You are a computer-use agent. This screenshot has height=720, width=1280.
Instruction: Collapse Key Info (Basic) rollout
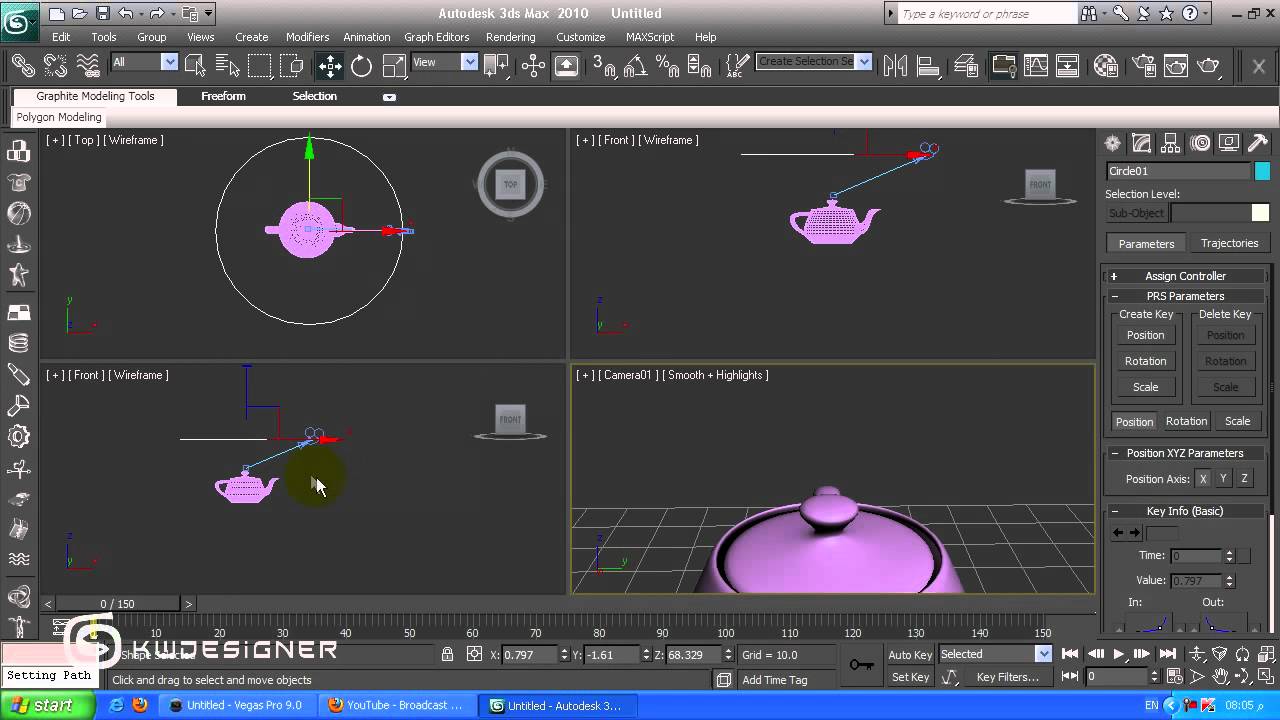(x=1185, y=511)
